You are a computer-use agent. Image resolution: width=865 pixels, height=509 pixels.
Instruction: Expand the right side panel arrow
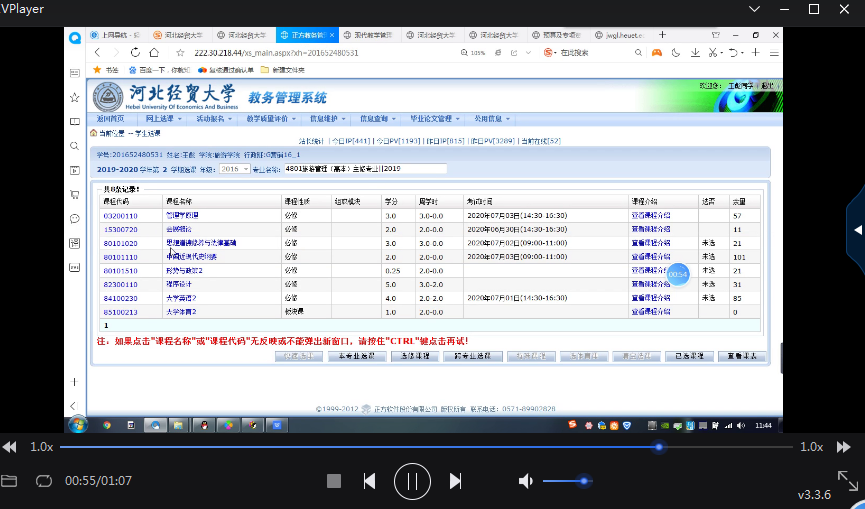point(857,230)
